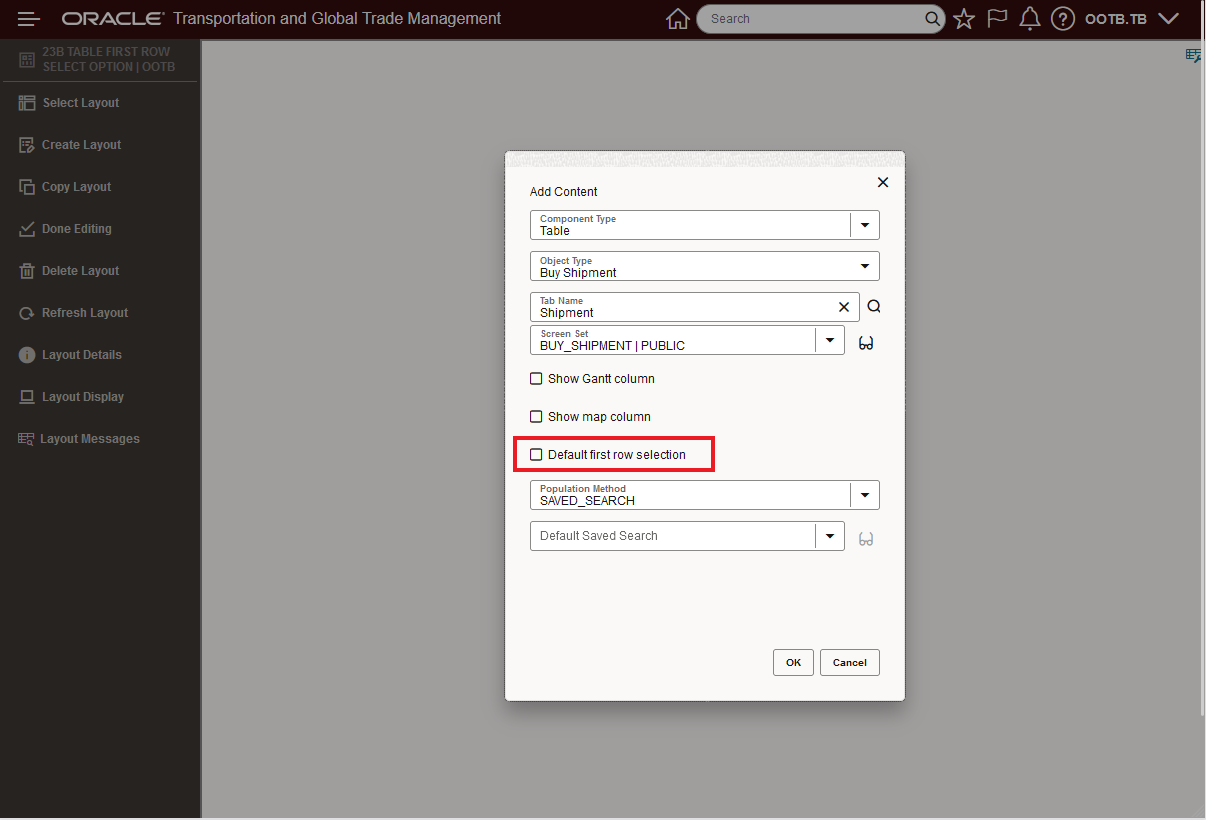Expand the Population Method dropdown

point(865,495)
